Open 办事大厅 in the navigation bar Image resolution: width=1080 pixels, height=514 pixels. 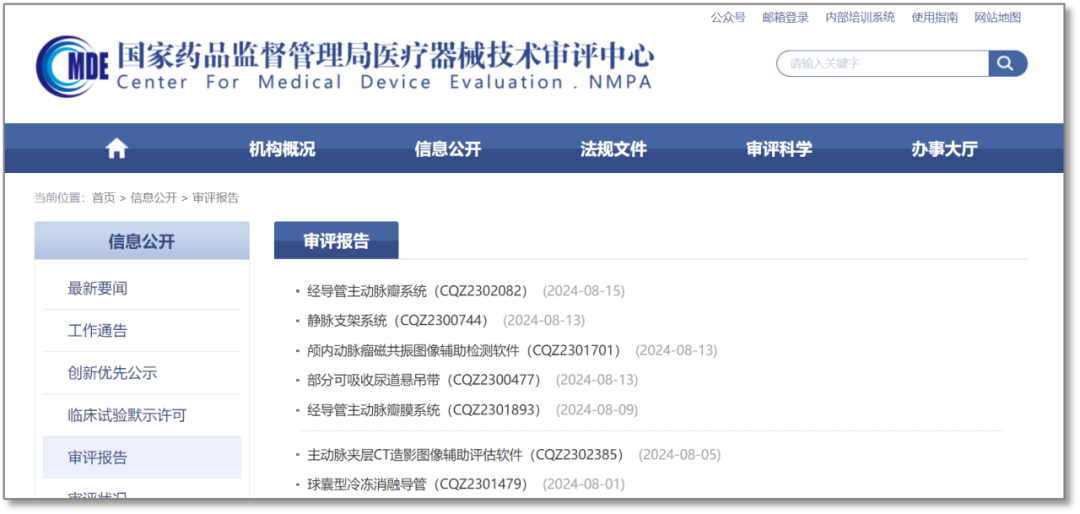[944, 149]
